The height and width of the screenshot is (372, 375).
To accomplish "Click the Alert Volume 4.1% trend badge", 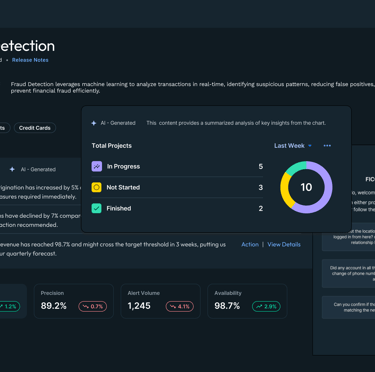I will click(x=180, y=306).
